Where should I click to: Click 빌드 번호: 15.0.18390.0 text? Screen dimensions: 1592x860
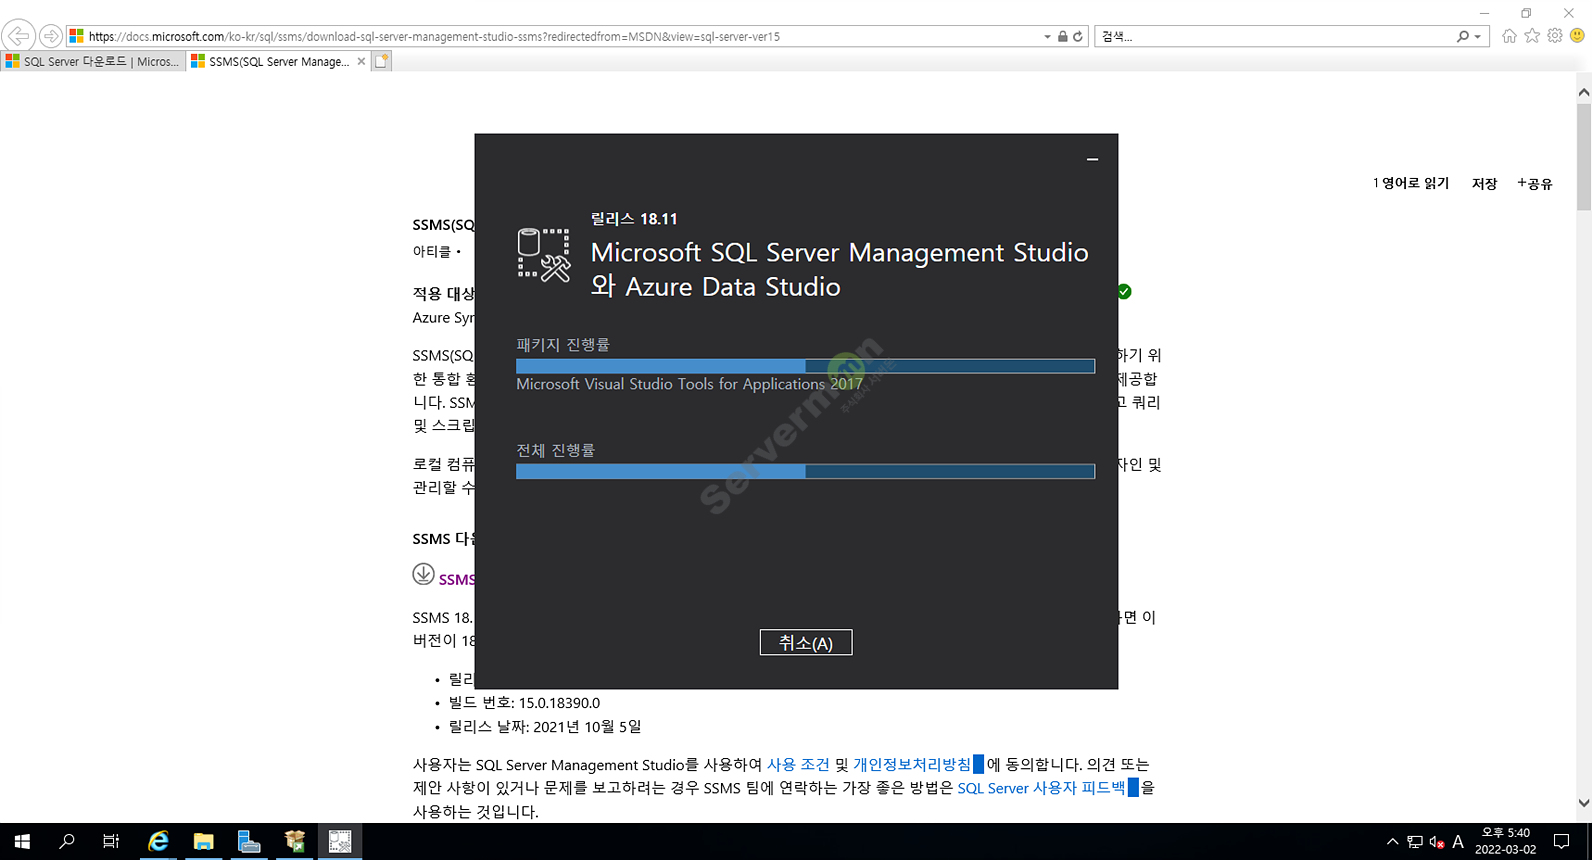coord(524,703)
